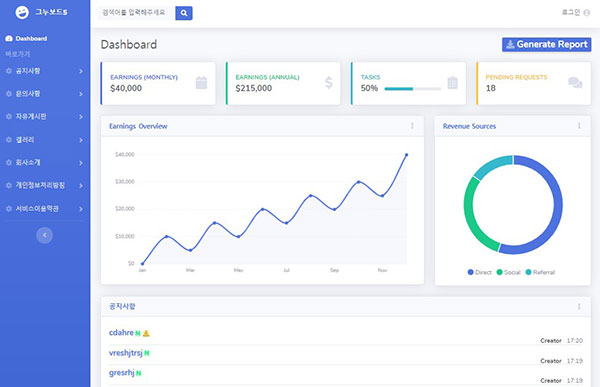Click the 로그인 login link
The width and height of the screenshot is (600, 387).
coord(571,13)
